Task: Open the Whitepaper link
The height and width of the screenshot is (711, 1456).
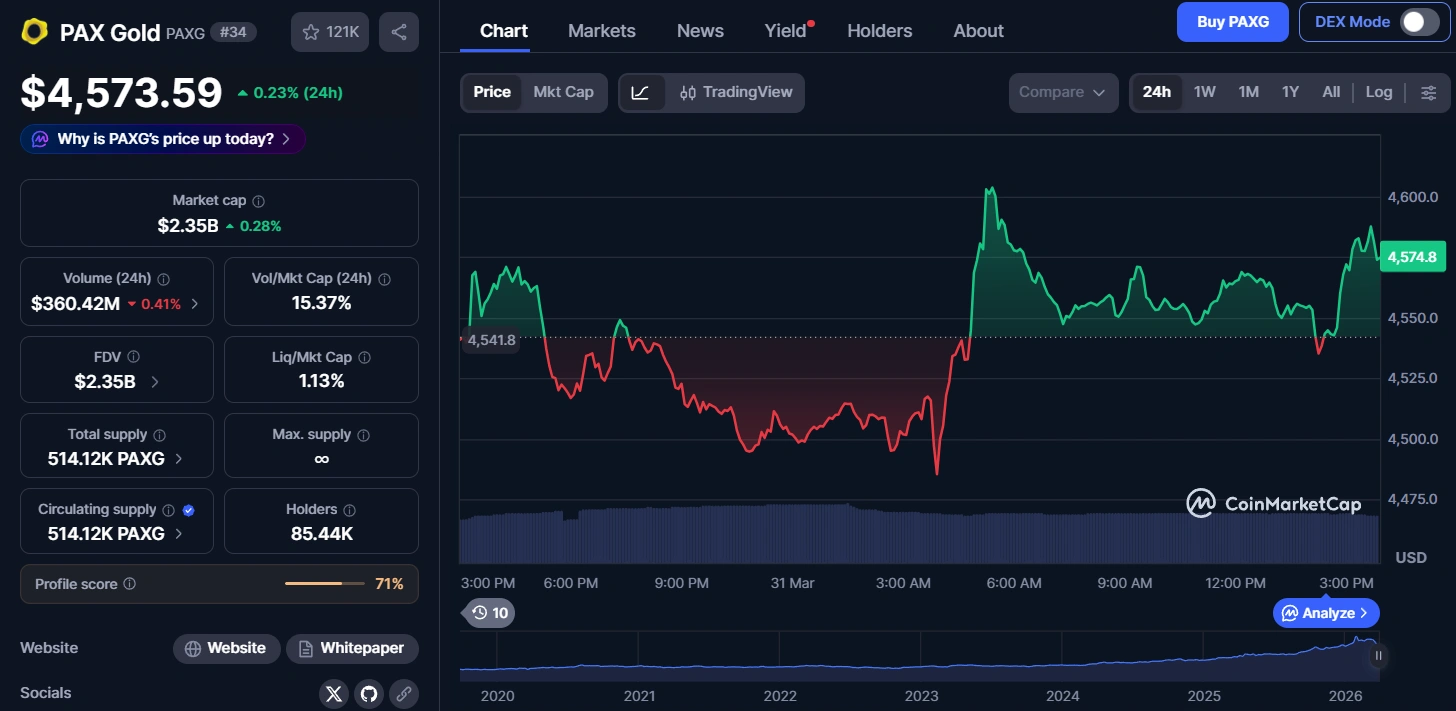Action: 352,648
